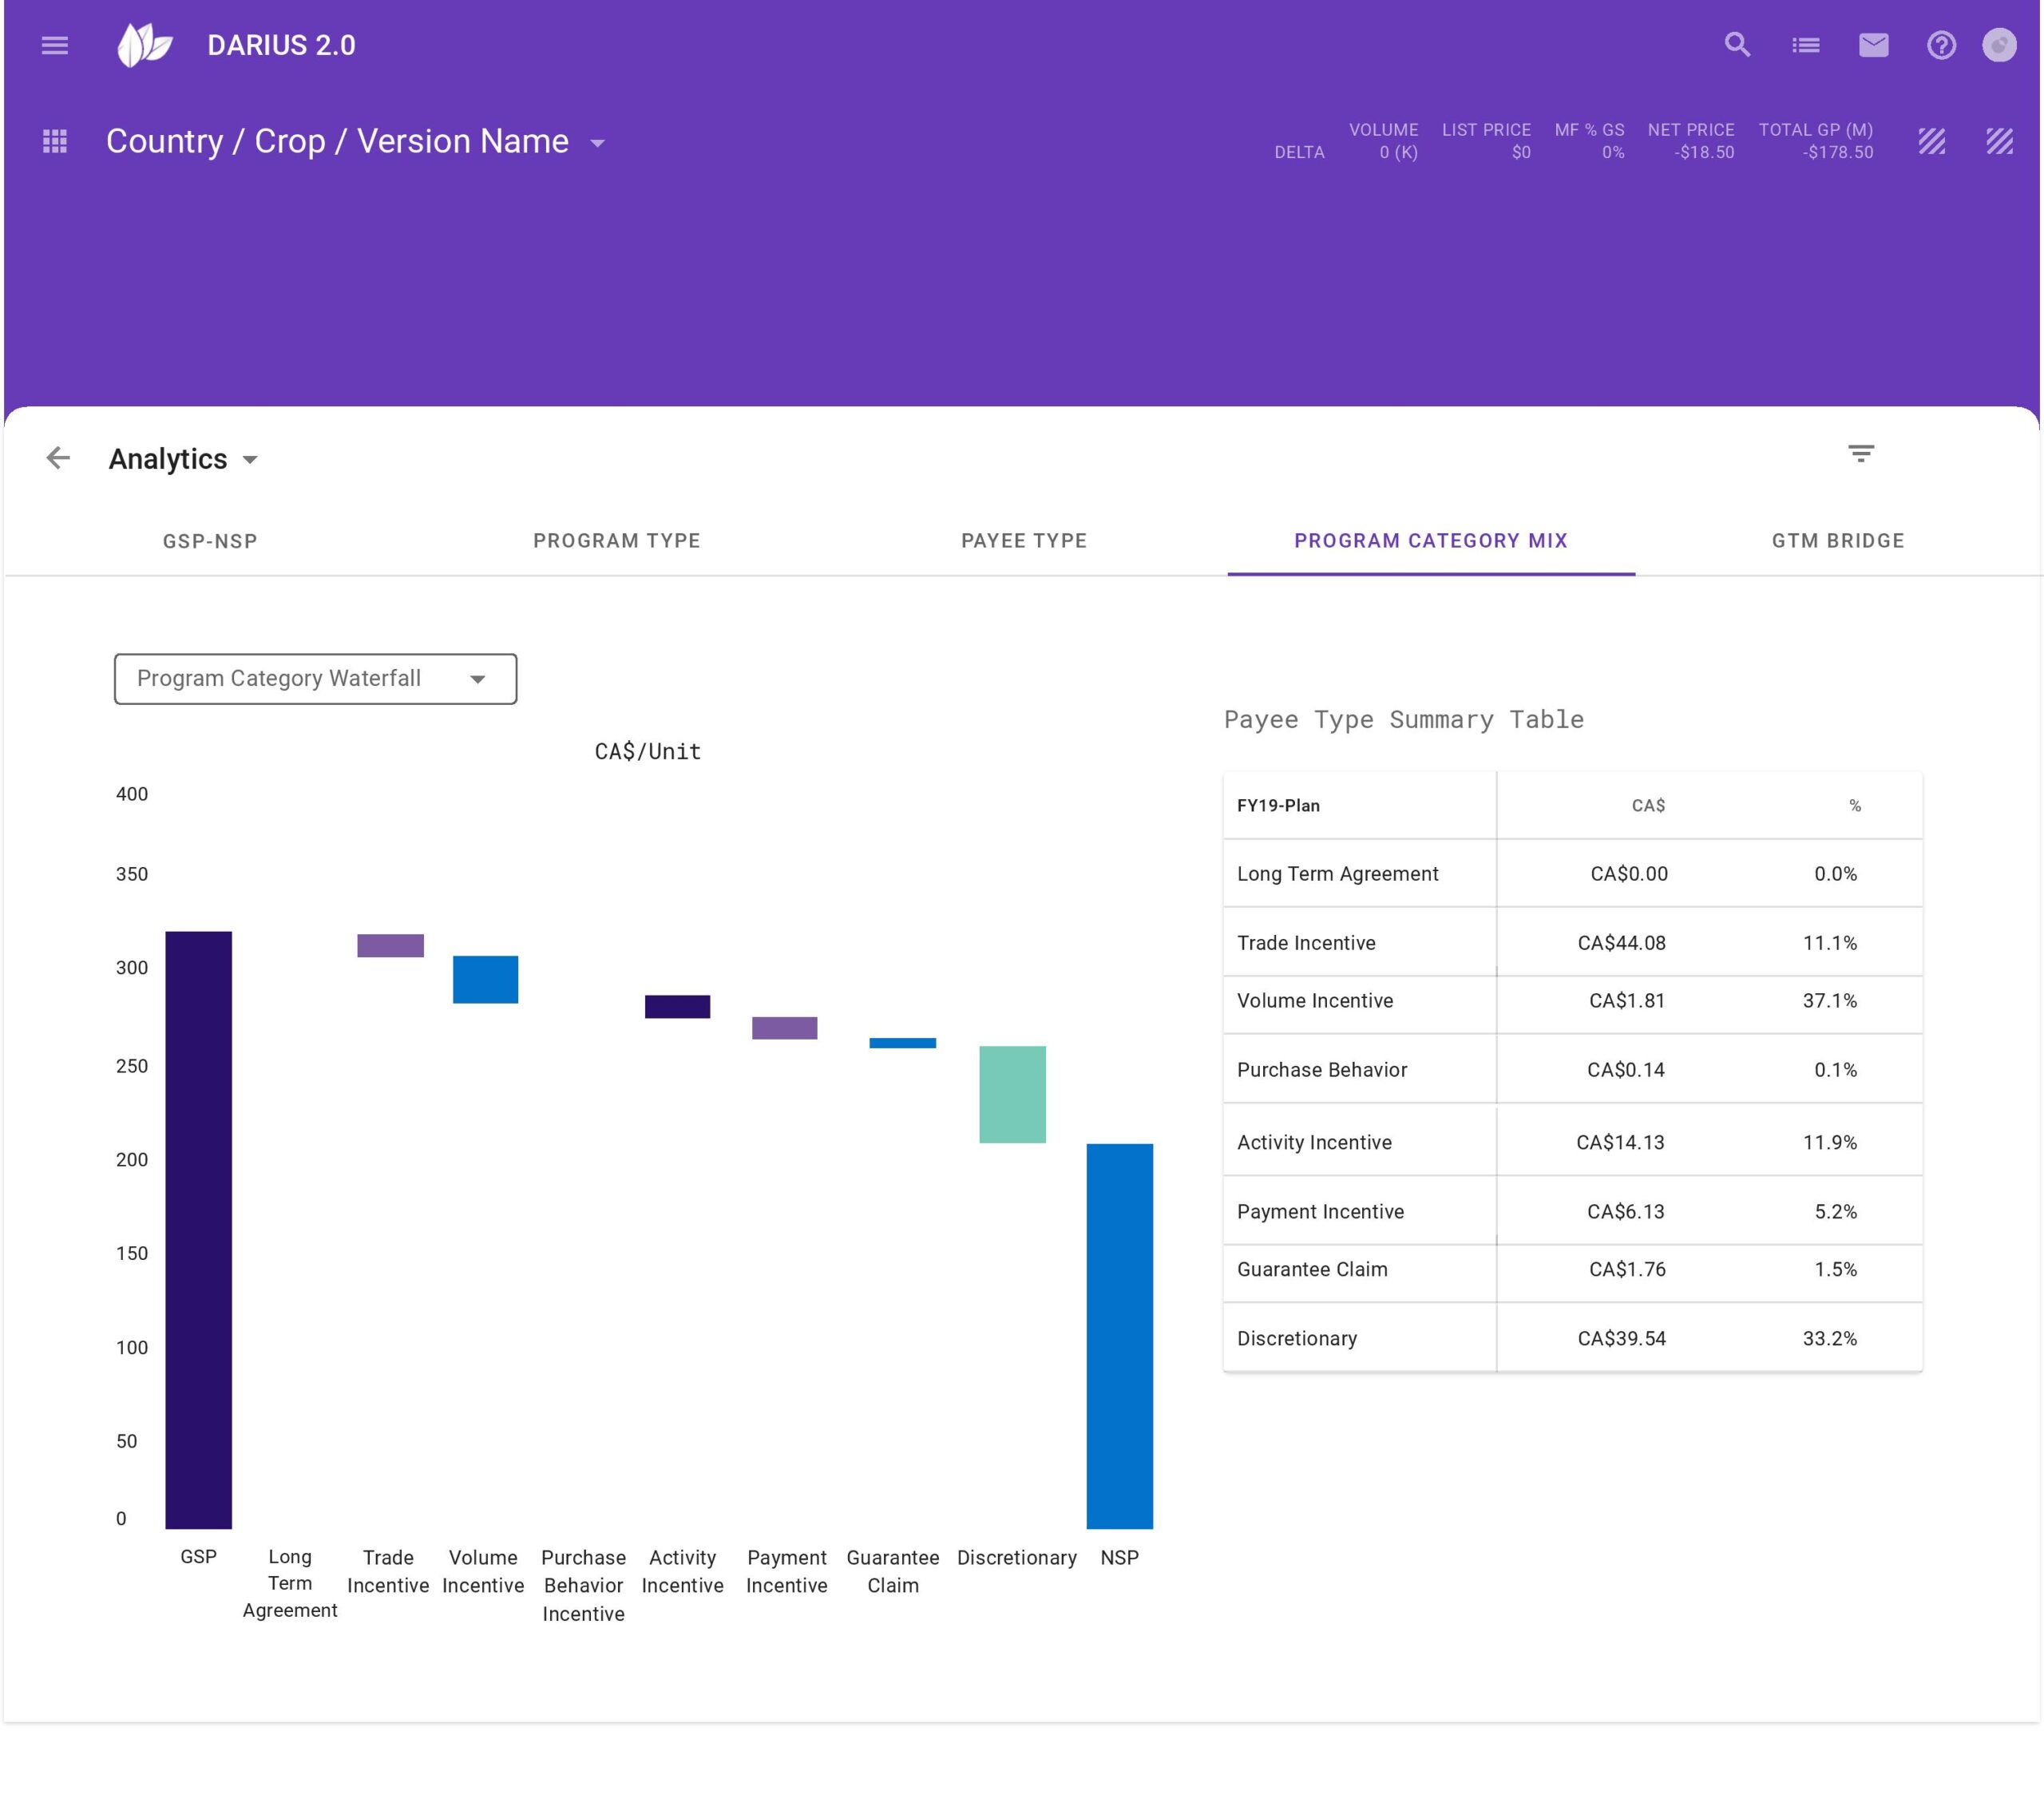Open the hamburger navigation menu

tap(55, 45)
